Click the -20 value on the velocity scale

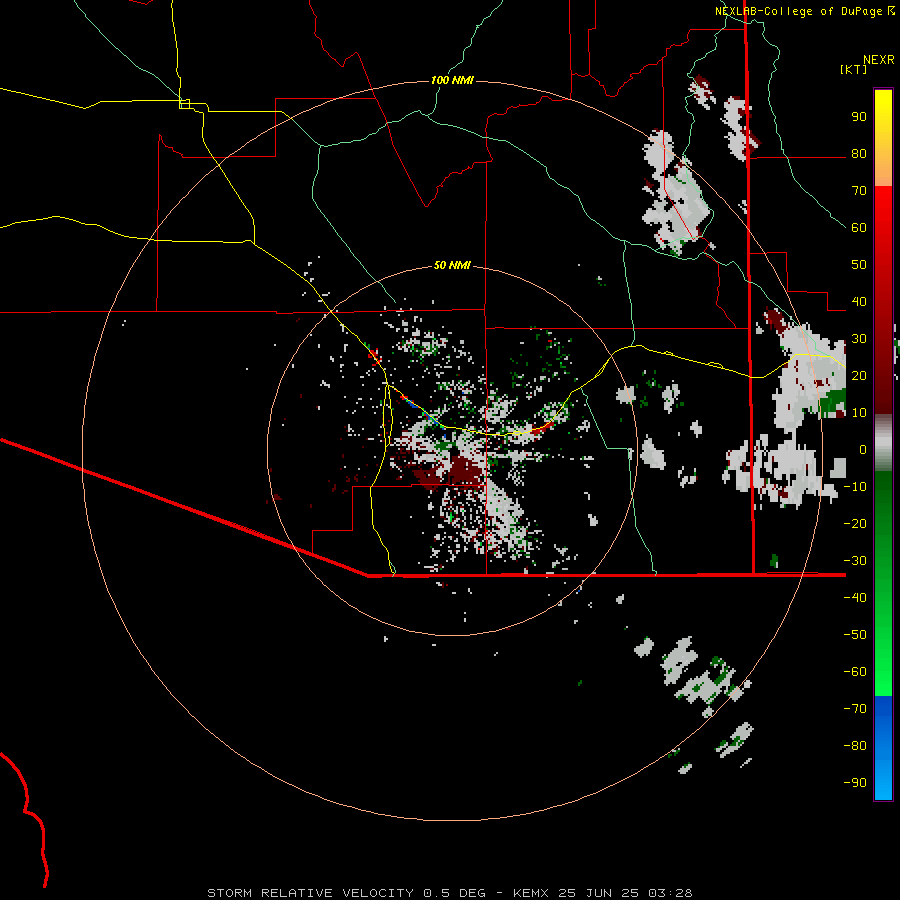(855, 524)
